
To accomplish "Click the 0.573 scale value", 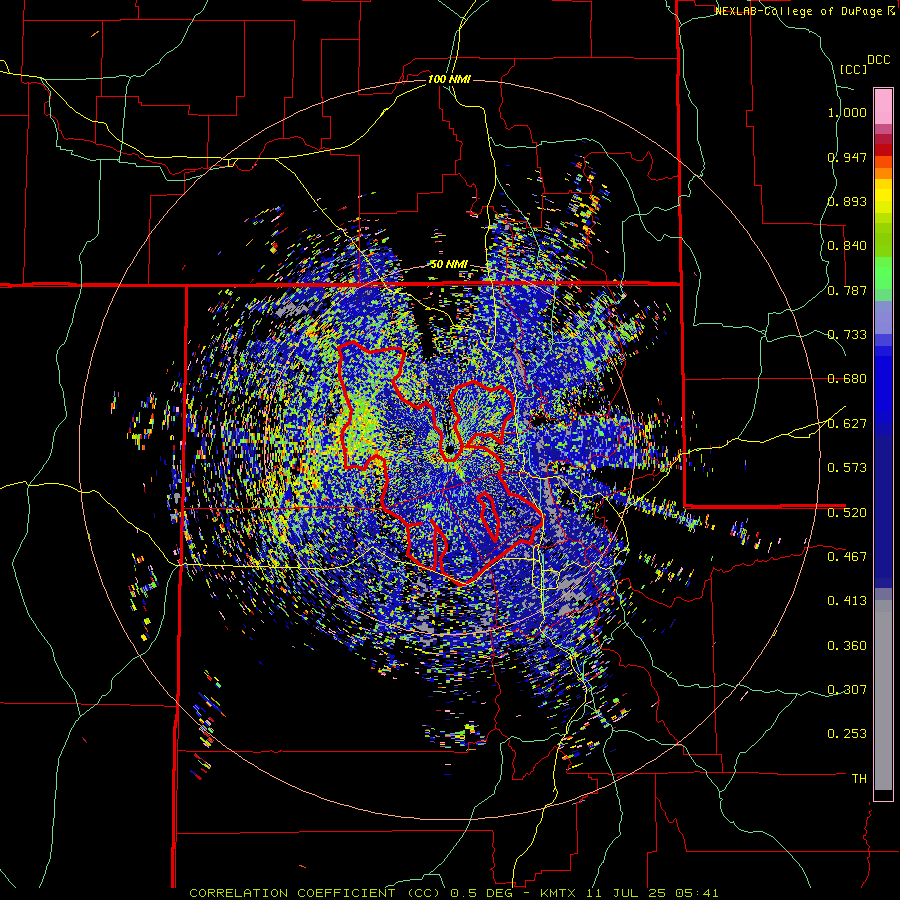I will 847,468.
